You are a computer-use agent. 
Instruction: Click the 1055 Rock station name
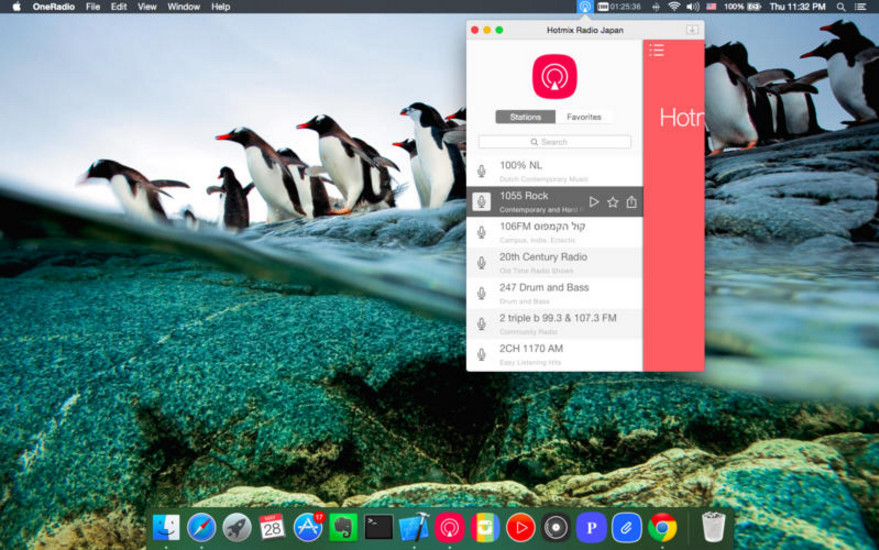524,196
